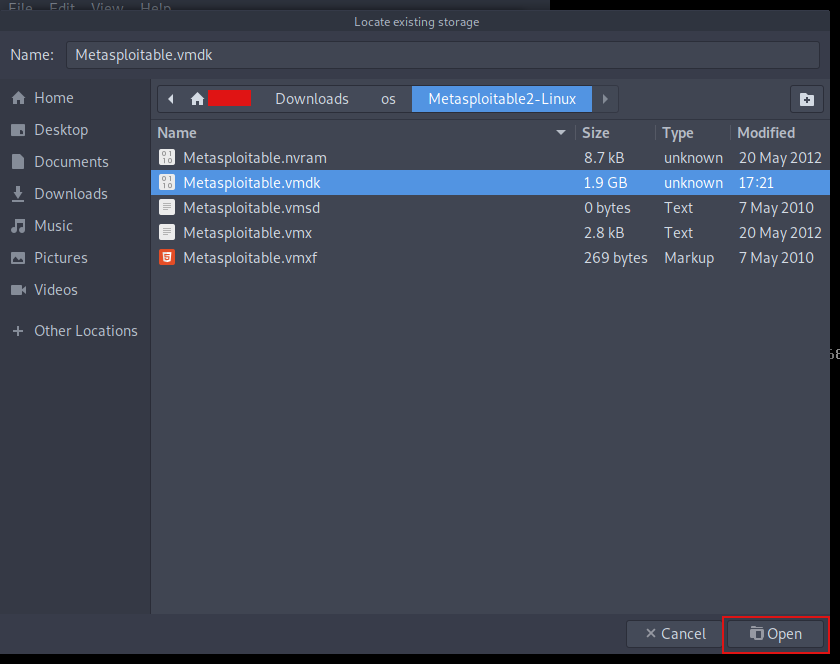The width and height of the screenshot is (840, 664).
Task: Select Metasploitable2-Linux path bar segment
Action: click(502, 99)
